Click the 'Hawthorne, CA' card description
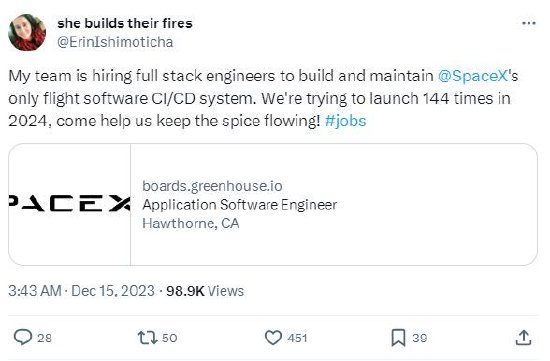The image size is (550, 361). (190, 223)
